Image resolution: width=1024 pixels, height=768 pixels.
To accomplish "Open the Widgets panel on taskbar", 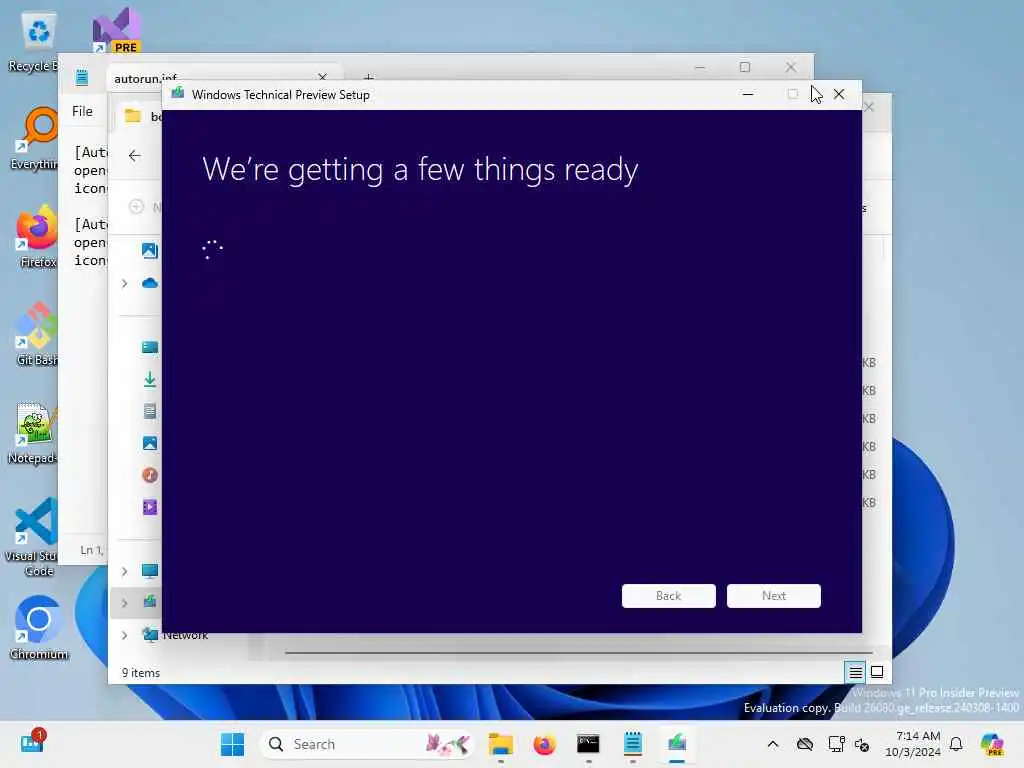I will click(31, 742).
